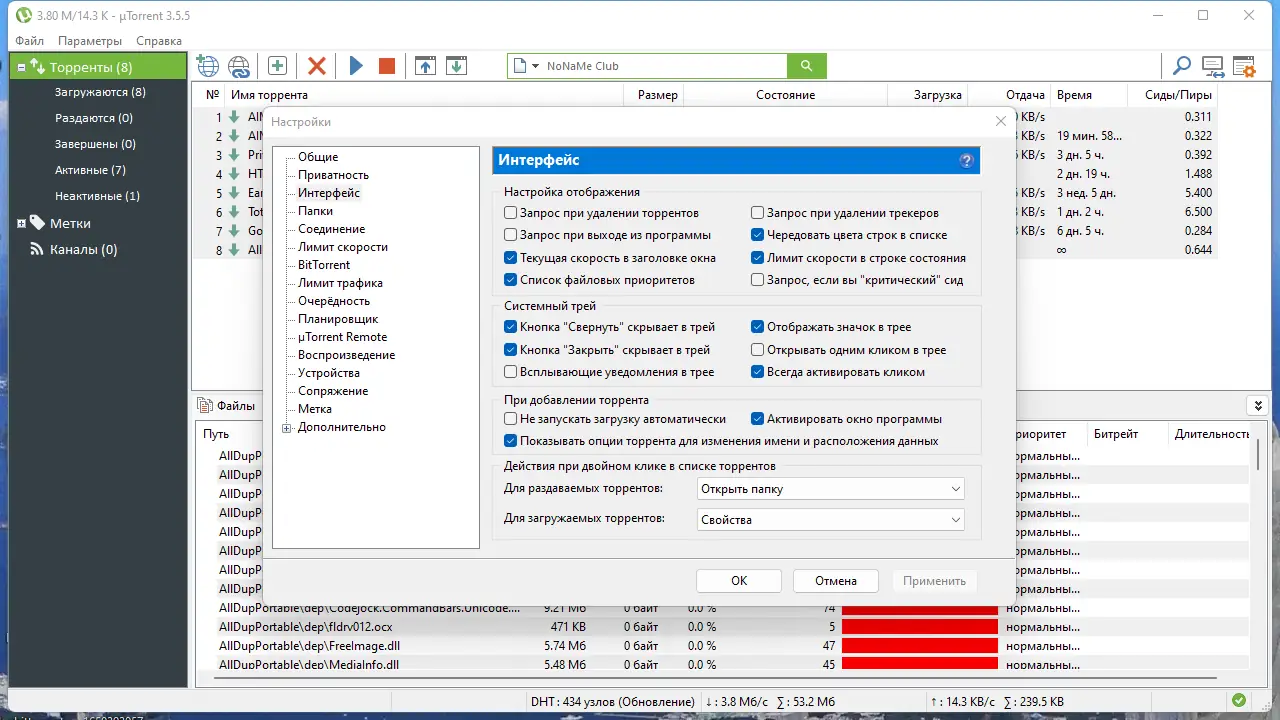Click the chevron button above the files panel

pos(1257,405)
